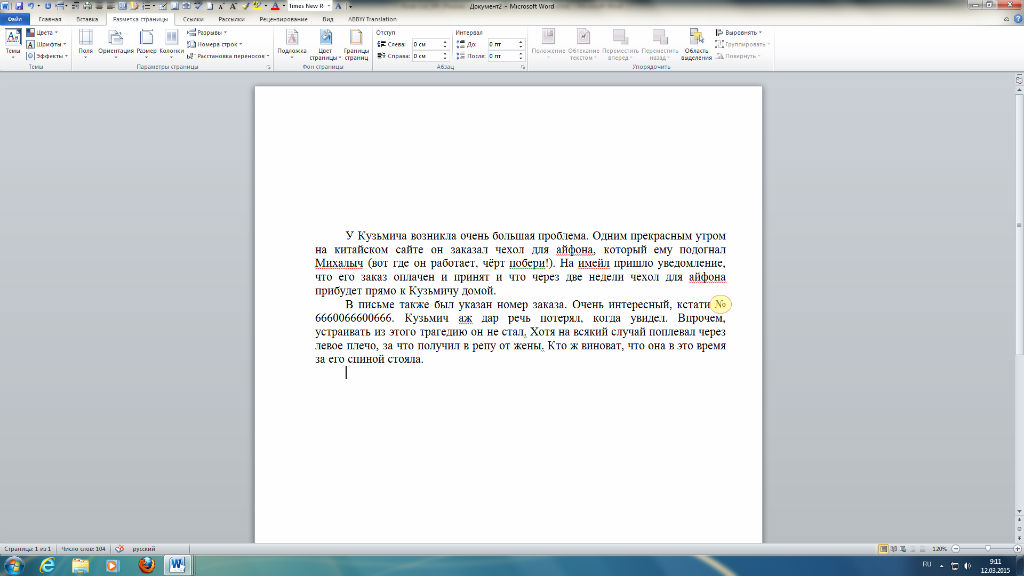Open the Файл menu button
The height and width of the screenshot is (576, 1024).
point(15,20)
